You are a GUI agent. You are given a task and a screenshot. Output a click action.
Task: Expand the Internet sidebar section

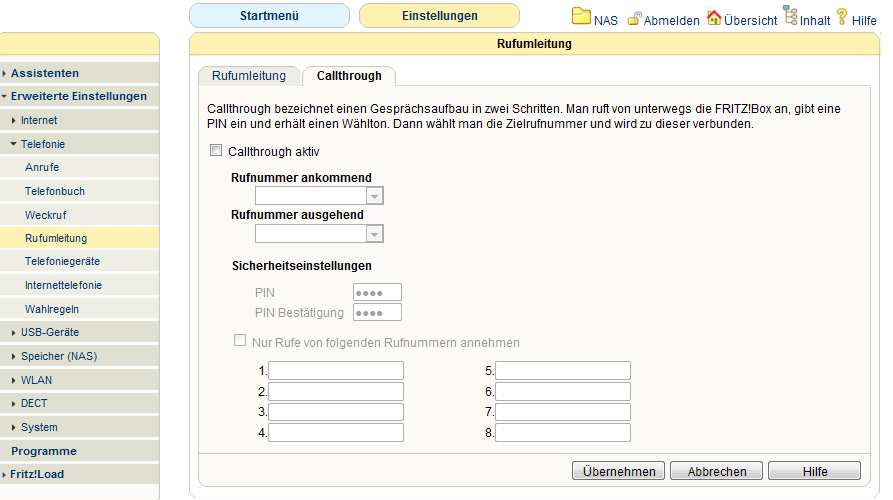(39, 120)
